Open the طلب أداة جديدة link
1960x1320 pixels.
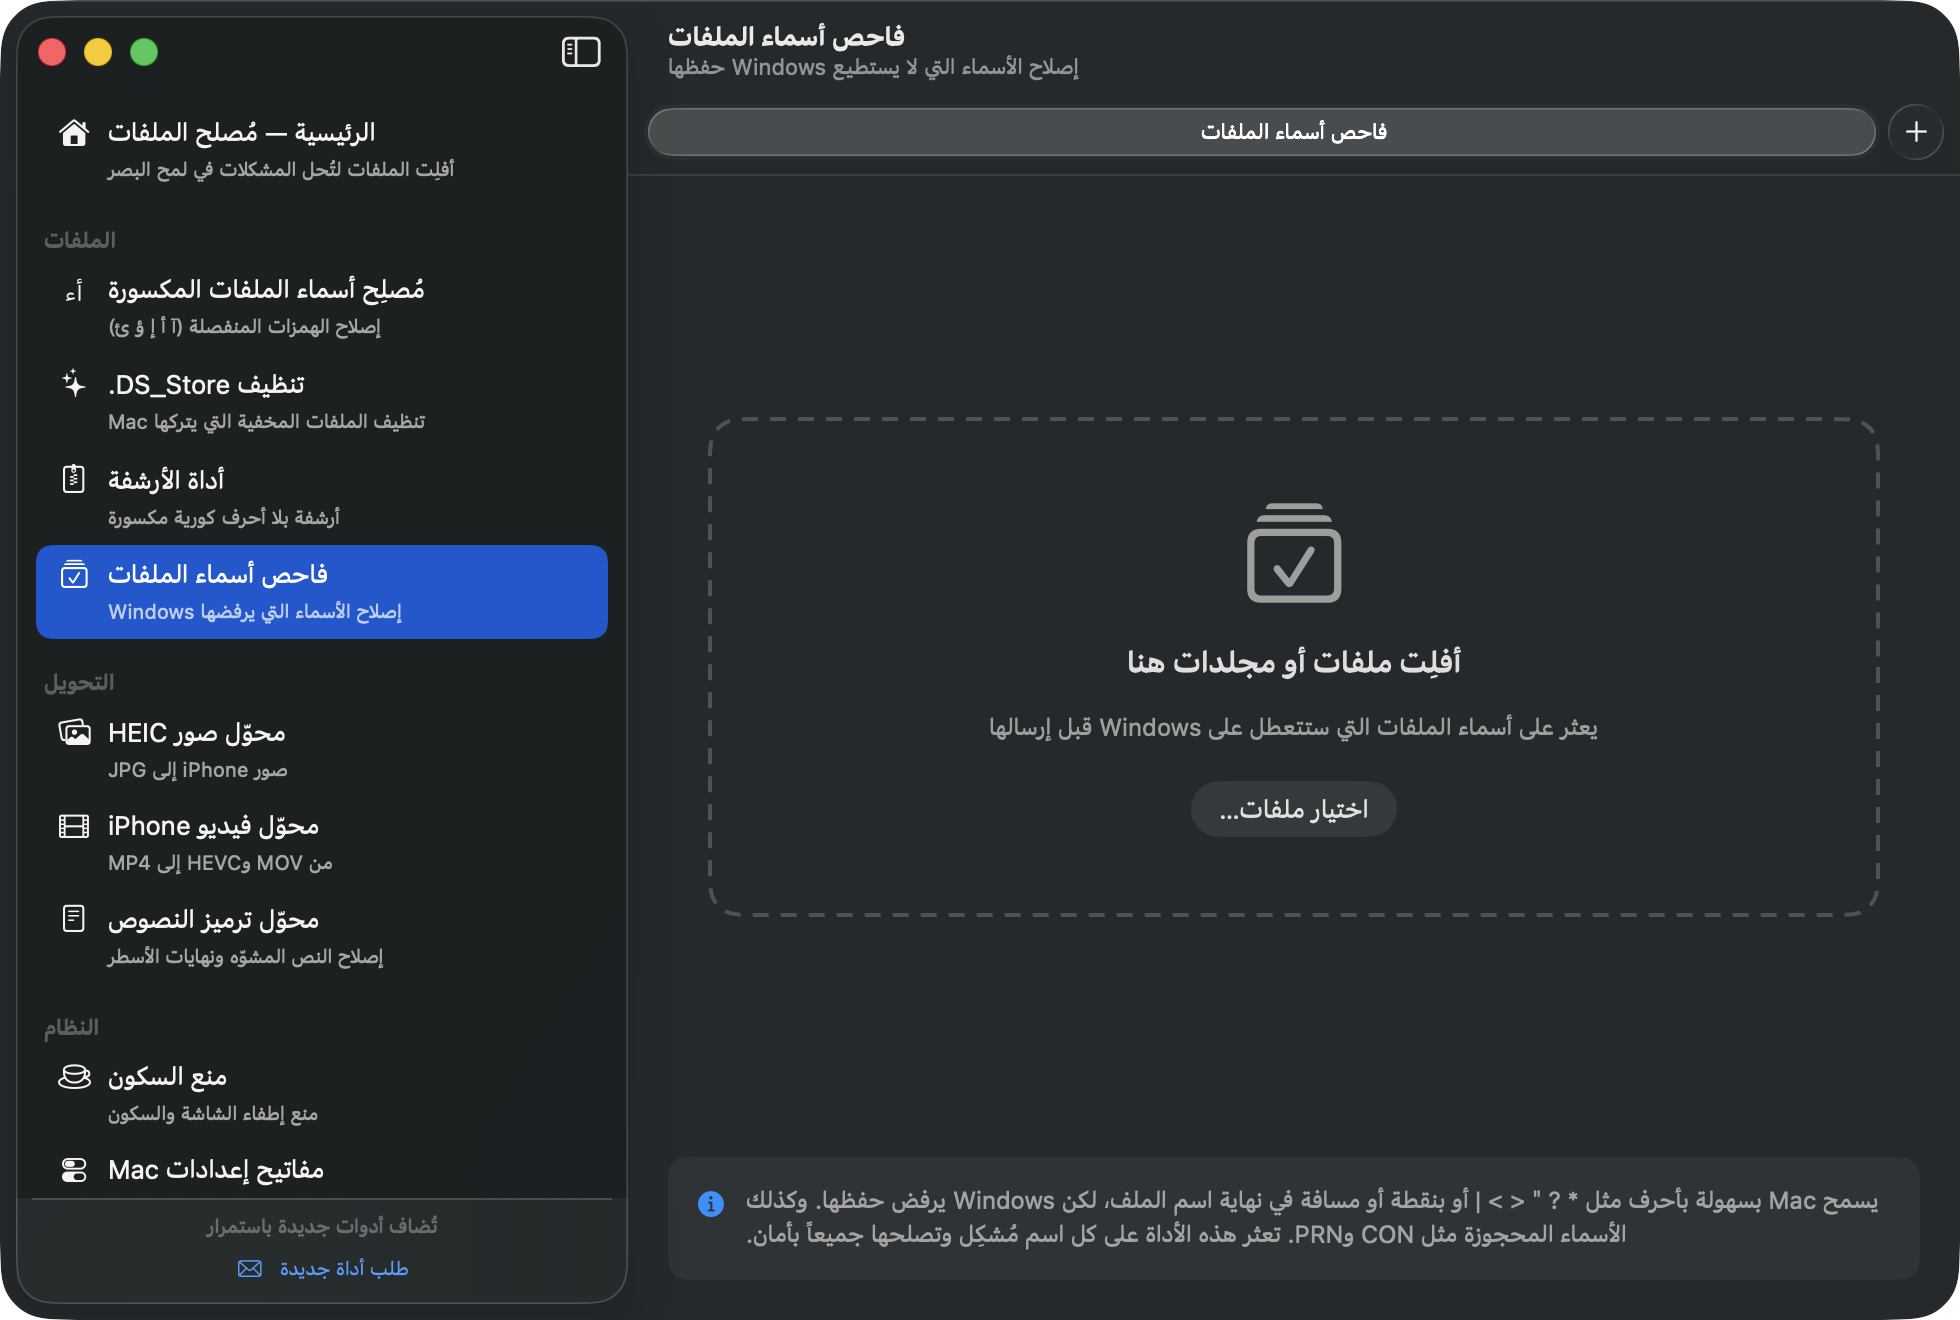click(x=344, y=1268)
